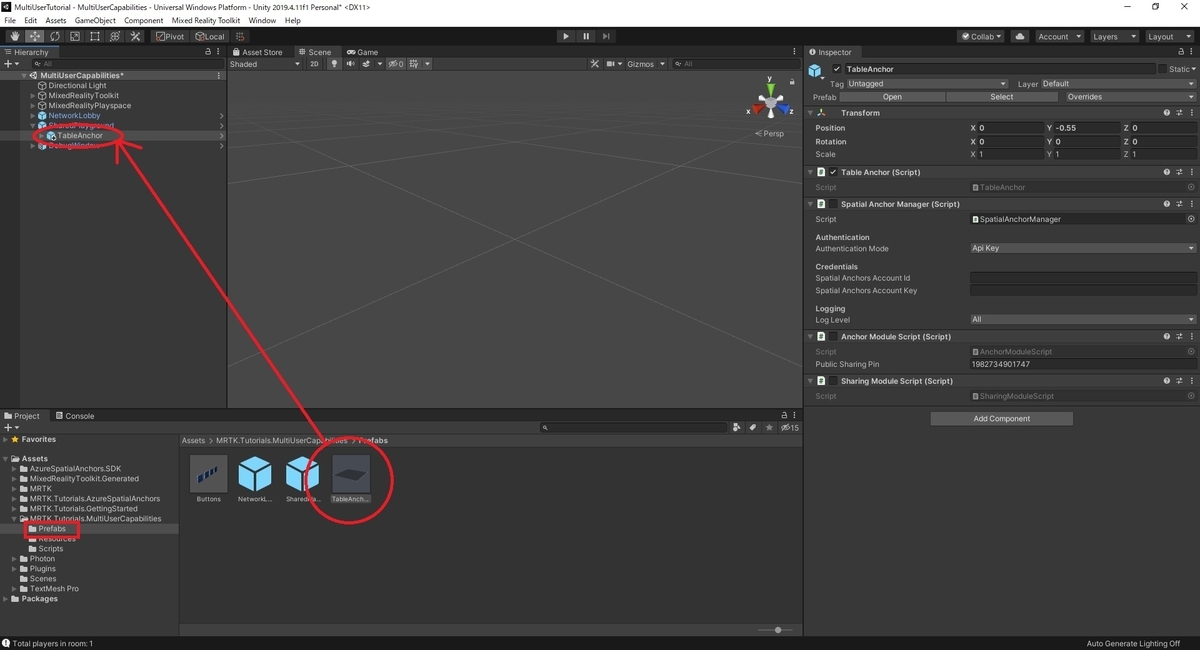
Task: Toggle the scene grid visibility icon
Action: (414, 64)
